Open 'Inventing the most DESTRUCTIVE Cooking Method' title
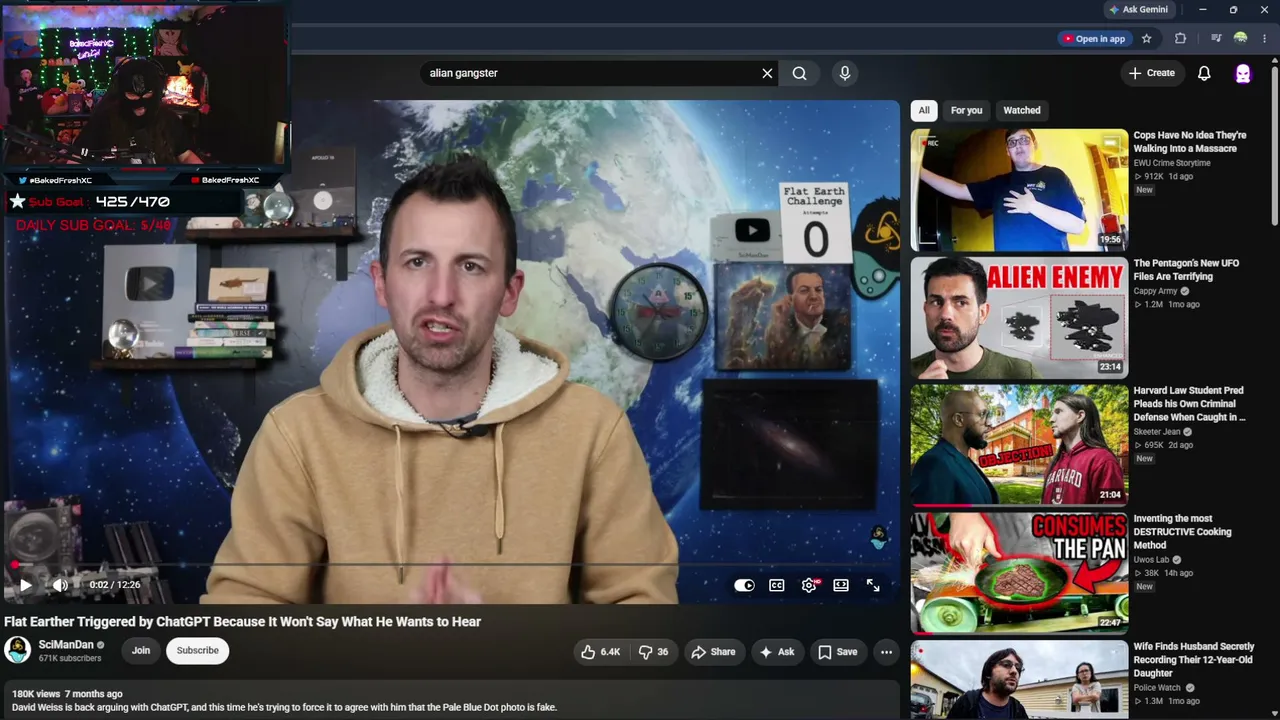The image size is (1280, 720). pyautogui.click(x=1182, y=532)
